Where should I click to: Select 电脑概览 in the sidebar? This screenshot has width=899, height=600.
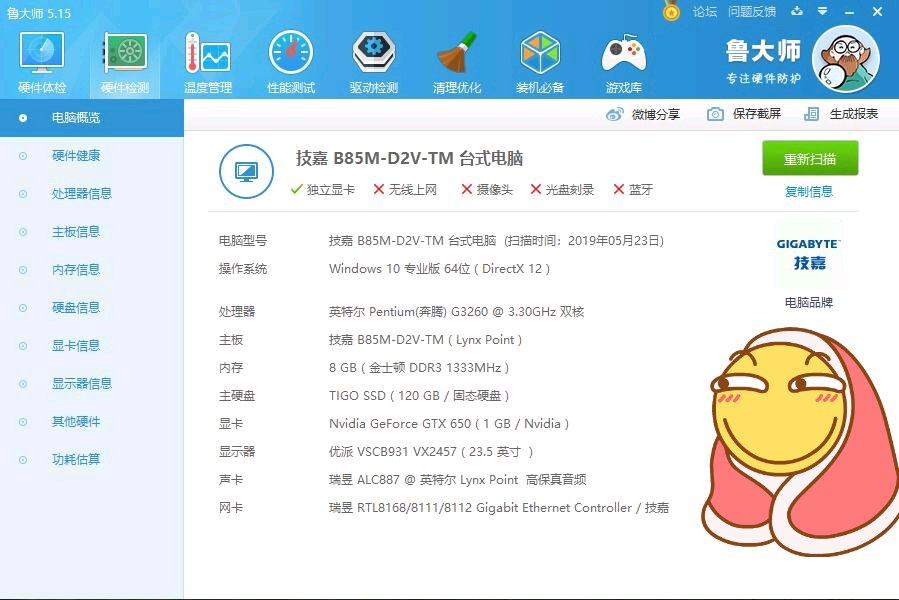pos(92,118)
